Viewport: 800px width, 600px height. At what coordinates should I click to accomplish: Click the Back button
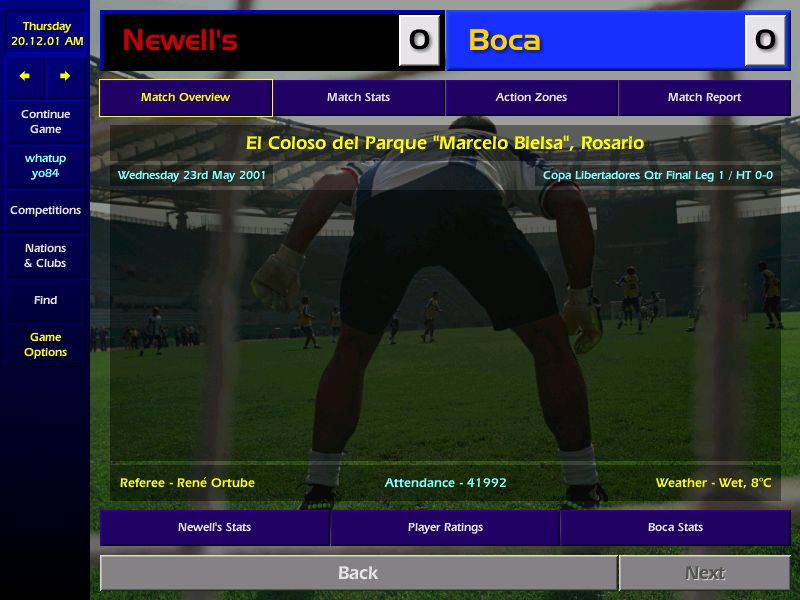[x=359, y=573]
